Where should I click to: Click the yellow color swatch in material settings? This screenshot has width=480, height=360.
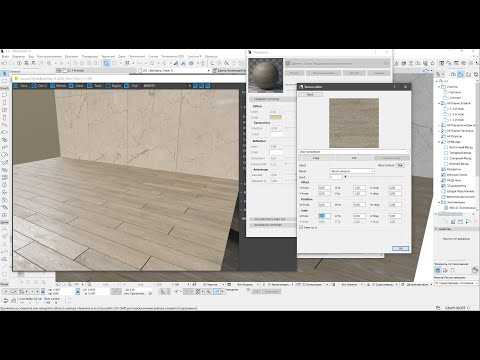(276, 117)
